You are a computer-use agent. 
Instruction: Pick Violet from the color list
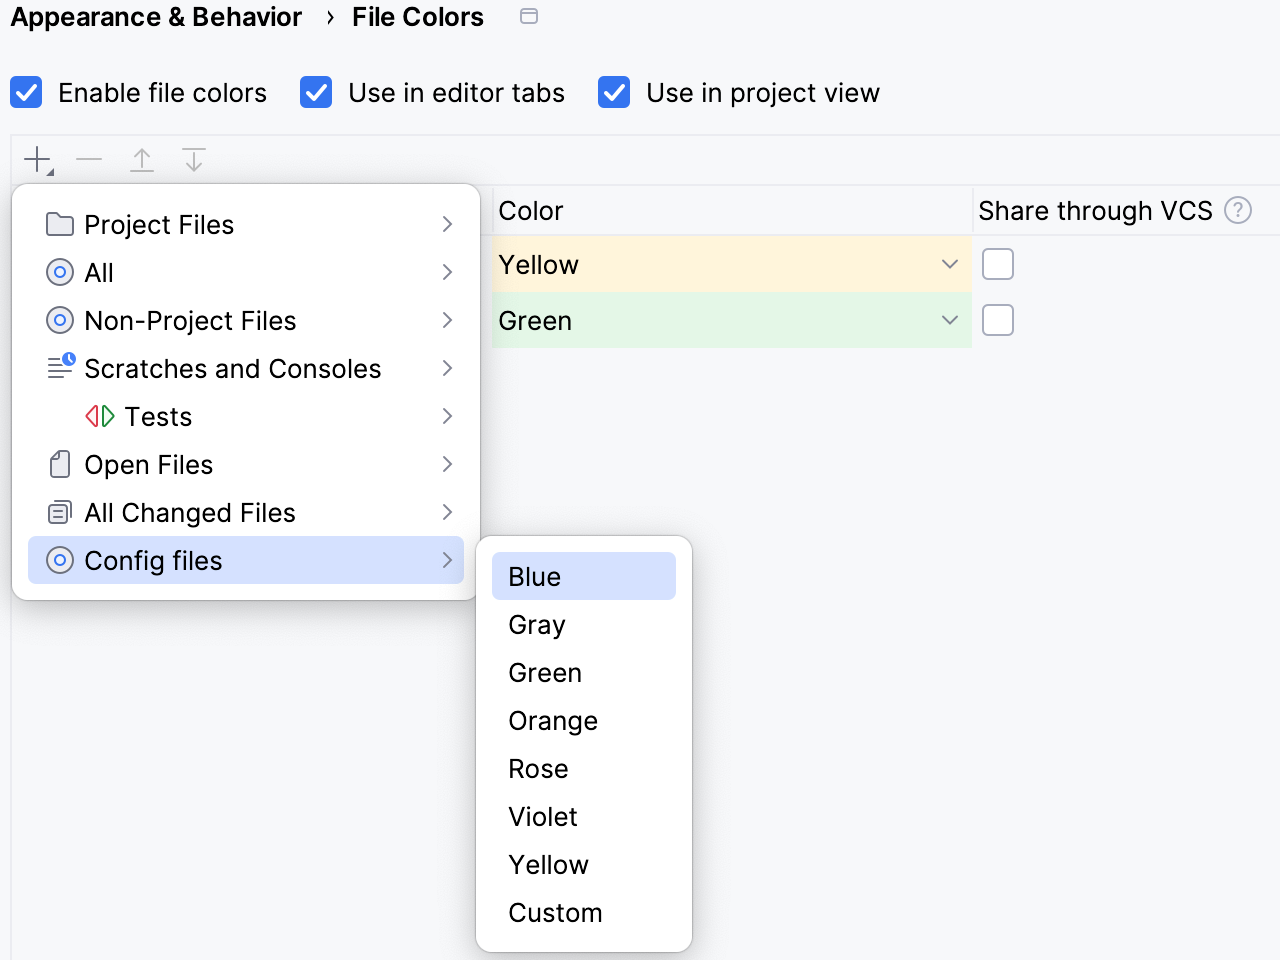coord(543,817)
